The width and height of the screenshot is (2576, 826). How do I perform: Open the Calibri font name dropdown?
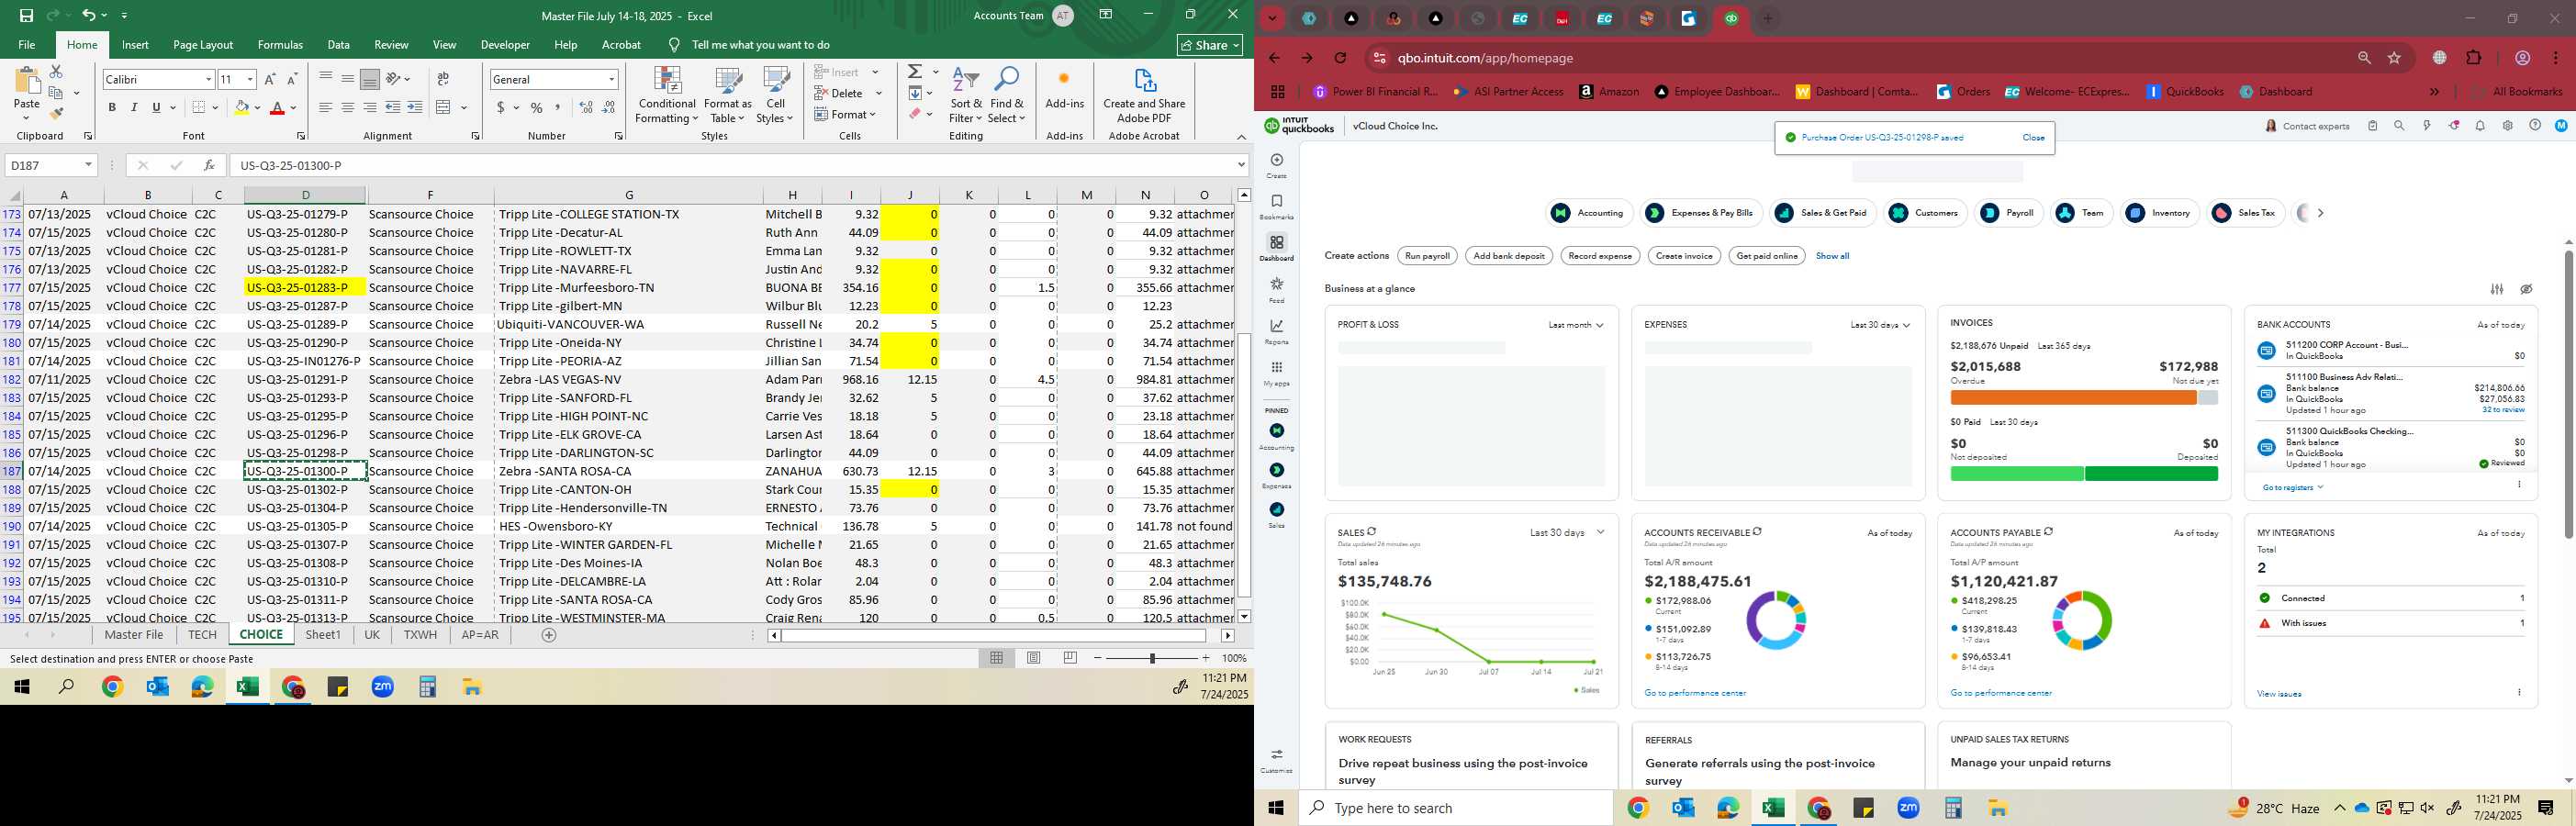[x=209, y=79]
